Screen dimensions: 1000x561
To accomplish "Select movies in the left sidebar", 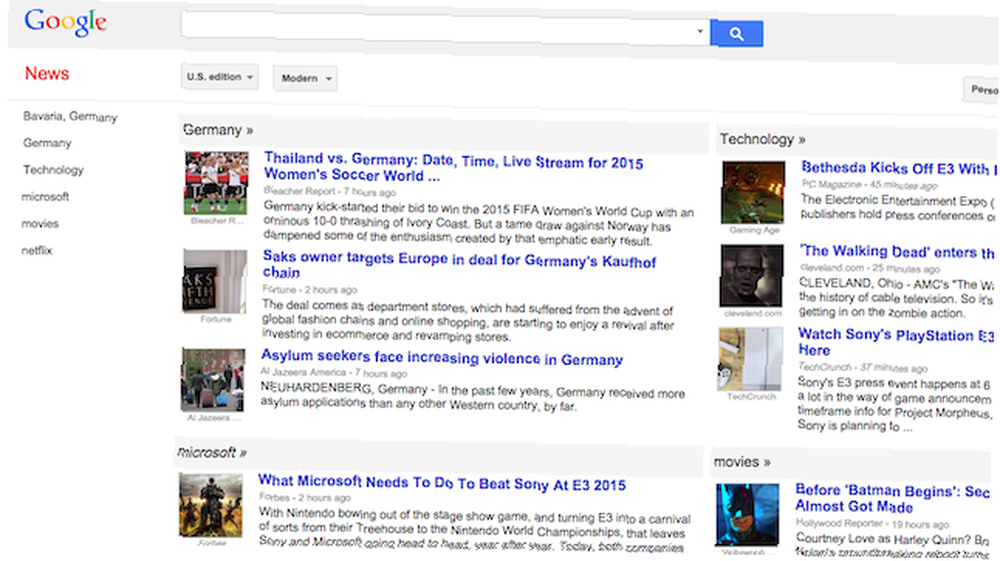I will pyautogui.click(x=40, y=224).
